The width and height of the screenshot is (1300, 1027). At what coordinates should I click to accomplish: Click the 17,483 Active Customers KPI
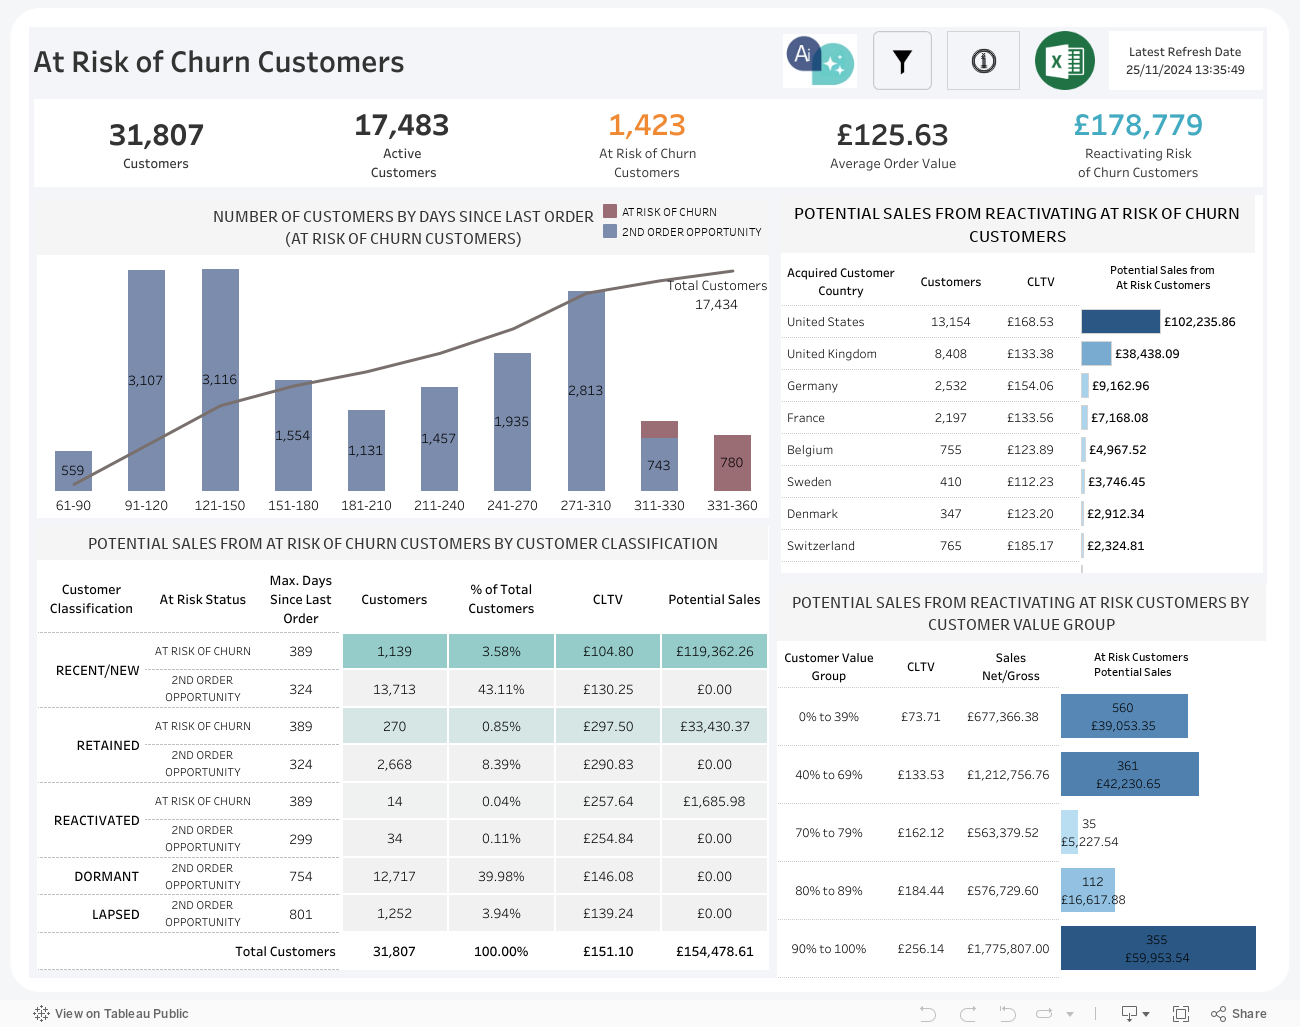pyautogui.click(x=402, y=125)
